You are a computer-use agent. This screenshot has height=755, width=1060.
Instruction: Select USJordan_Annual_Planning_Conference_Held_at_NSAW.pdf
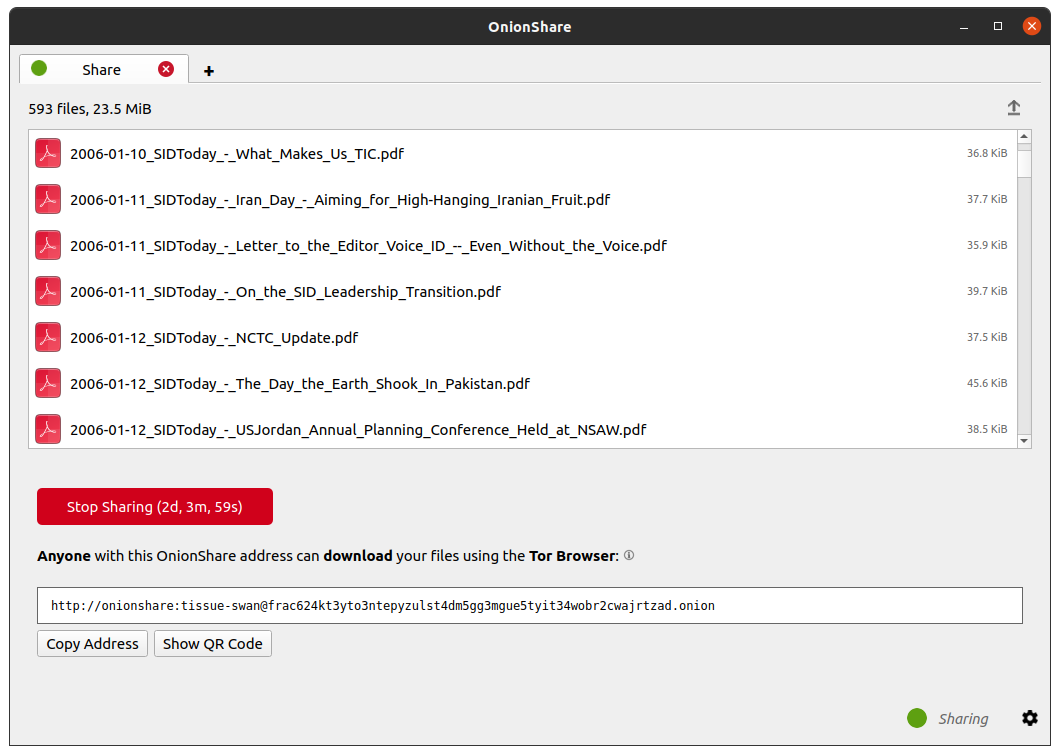(358, 429)
